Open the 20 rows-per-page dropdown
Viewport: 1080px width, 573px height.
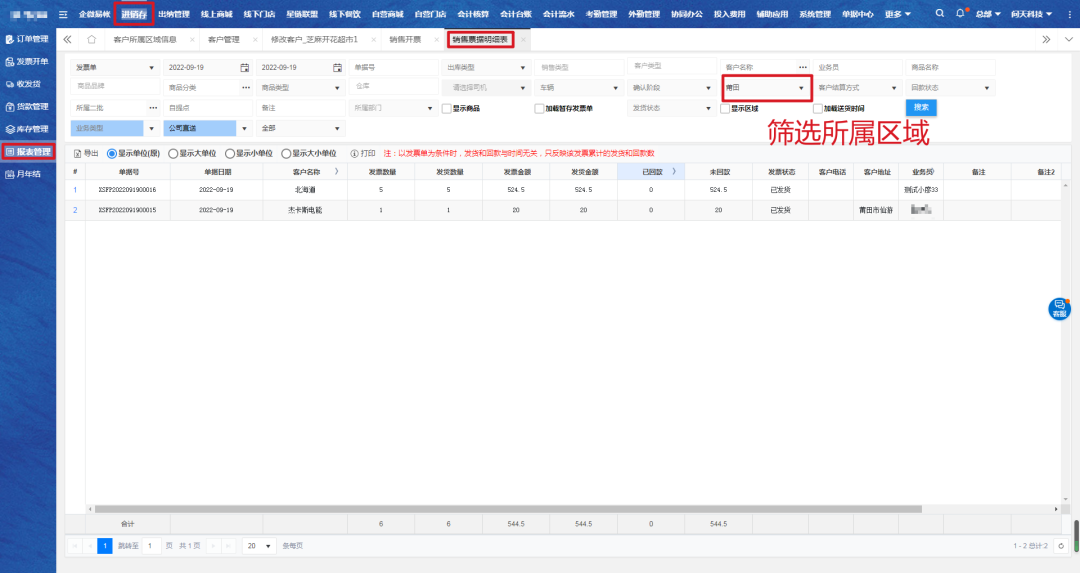(259, 546)
